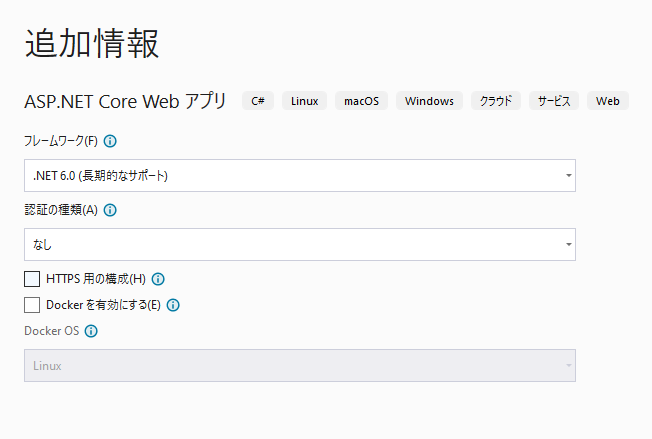This screenshot has height=439, width=652.
Task: Click the Windows tag
Action: pos(429,101)
